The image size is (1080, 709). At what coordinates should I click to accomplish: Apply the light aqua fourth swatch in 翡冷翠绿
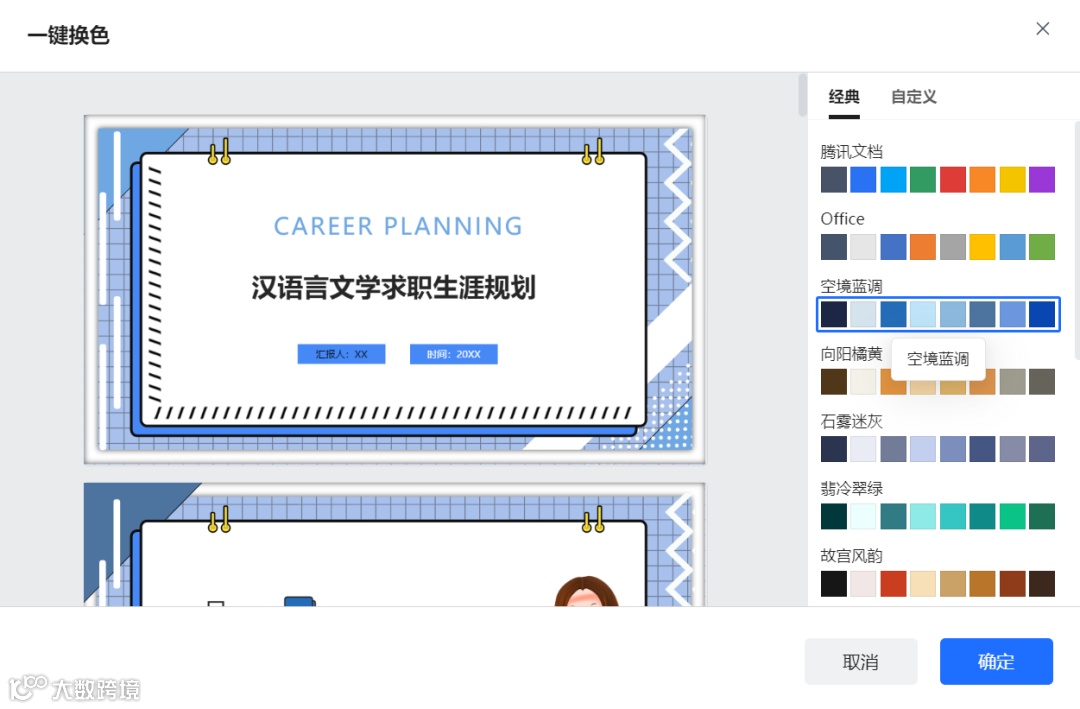tap(923, 517)
